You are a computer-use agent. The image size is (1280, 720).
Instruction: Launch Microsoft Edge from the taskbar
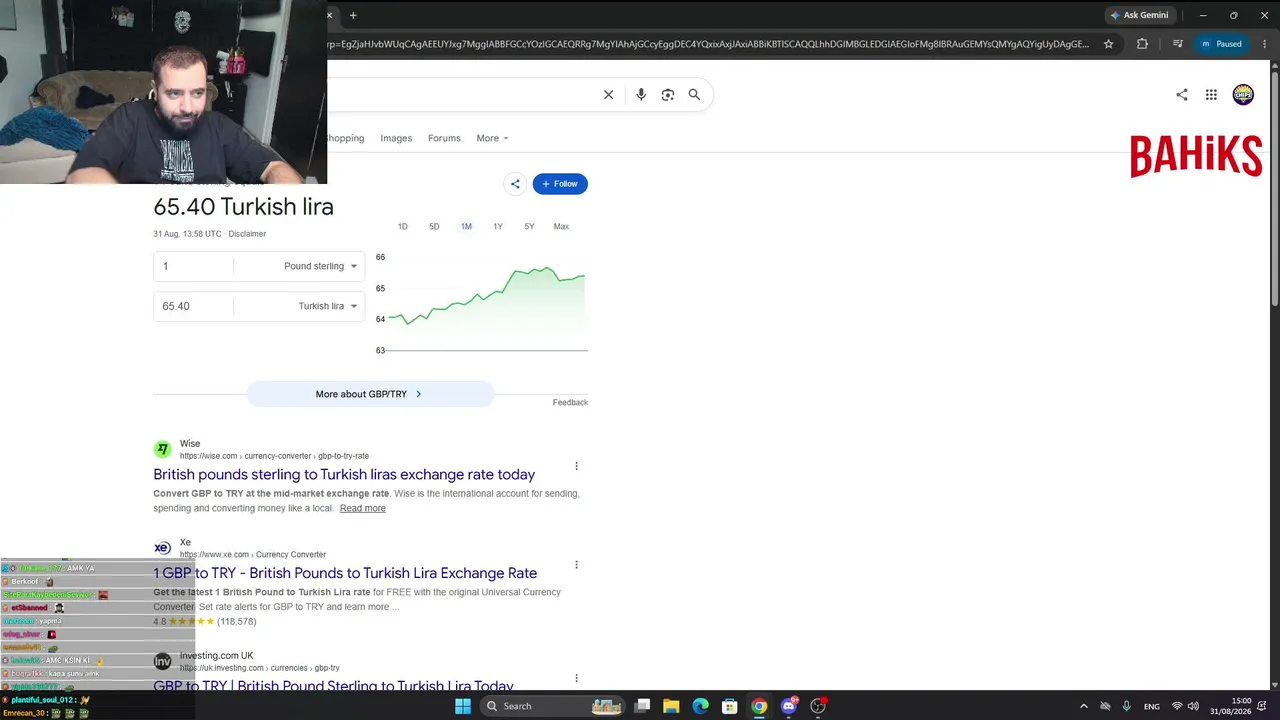[700, 706]
